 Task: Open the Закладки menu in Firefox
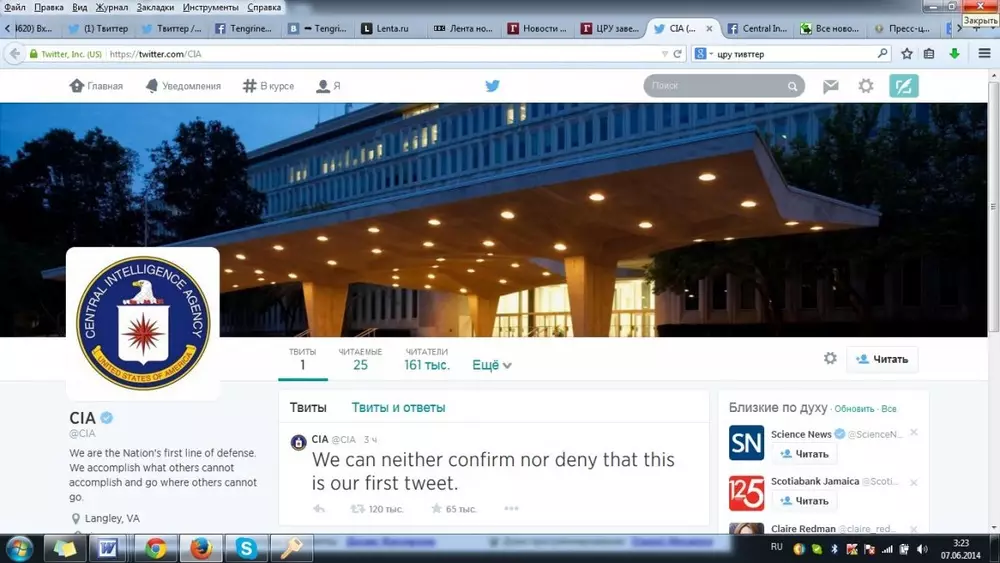click(155, 7)
